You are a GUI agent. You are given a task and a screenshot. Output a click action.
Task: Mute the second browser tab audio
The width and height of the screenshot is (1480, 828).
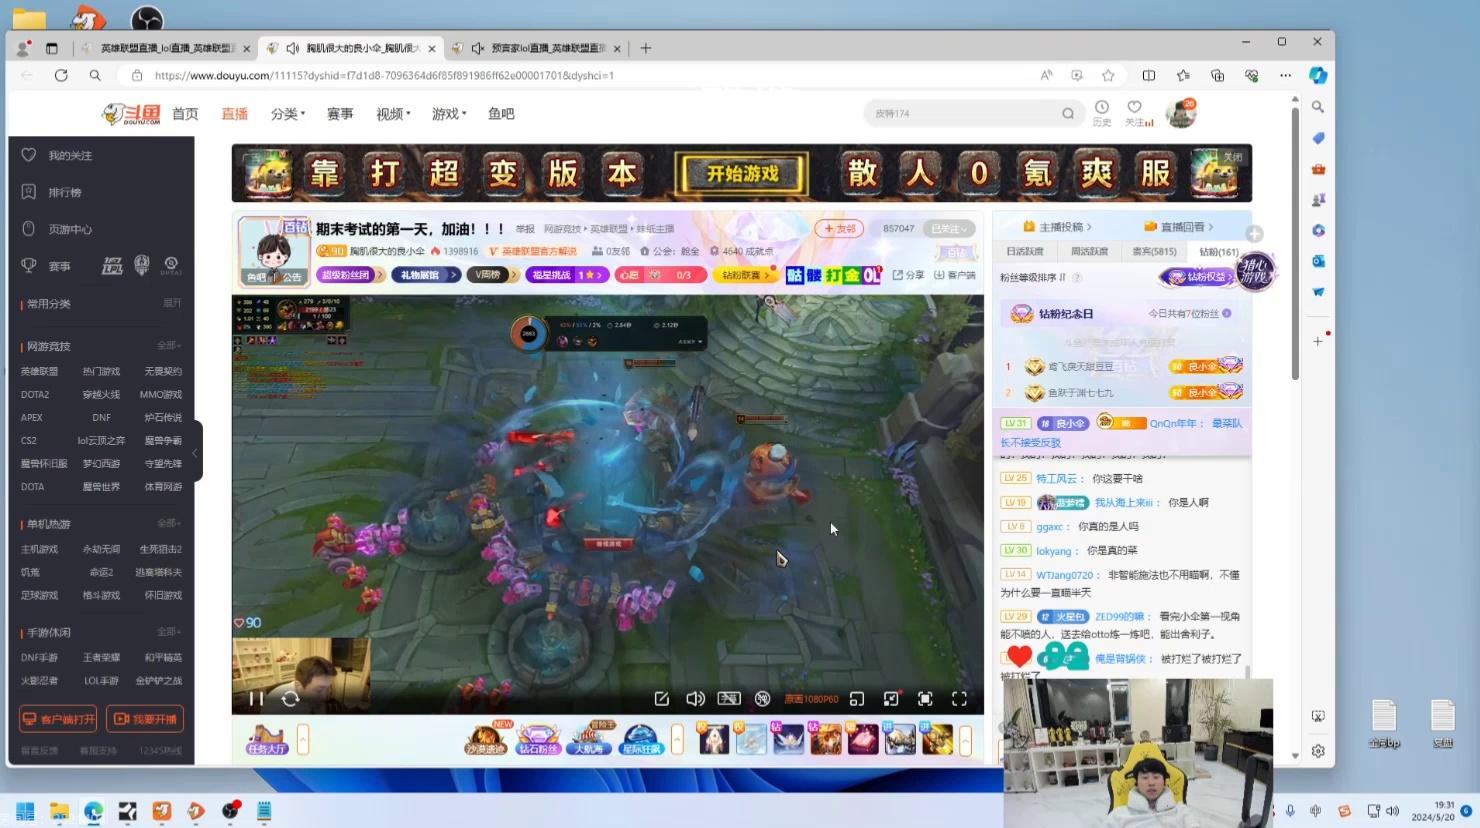[293, 48]
